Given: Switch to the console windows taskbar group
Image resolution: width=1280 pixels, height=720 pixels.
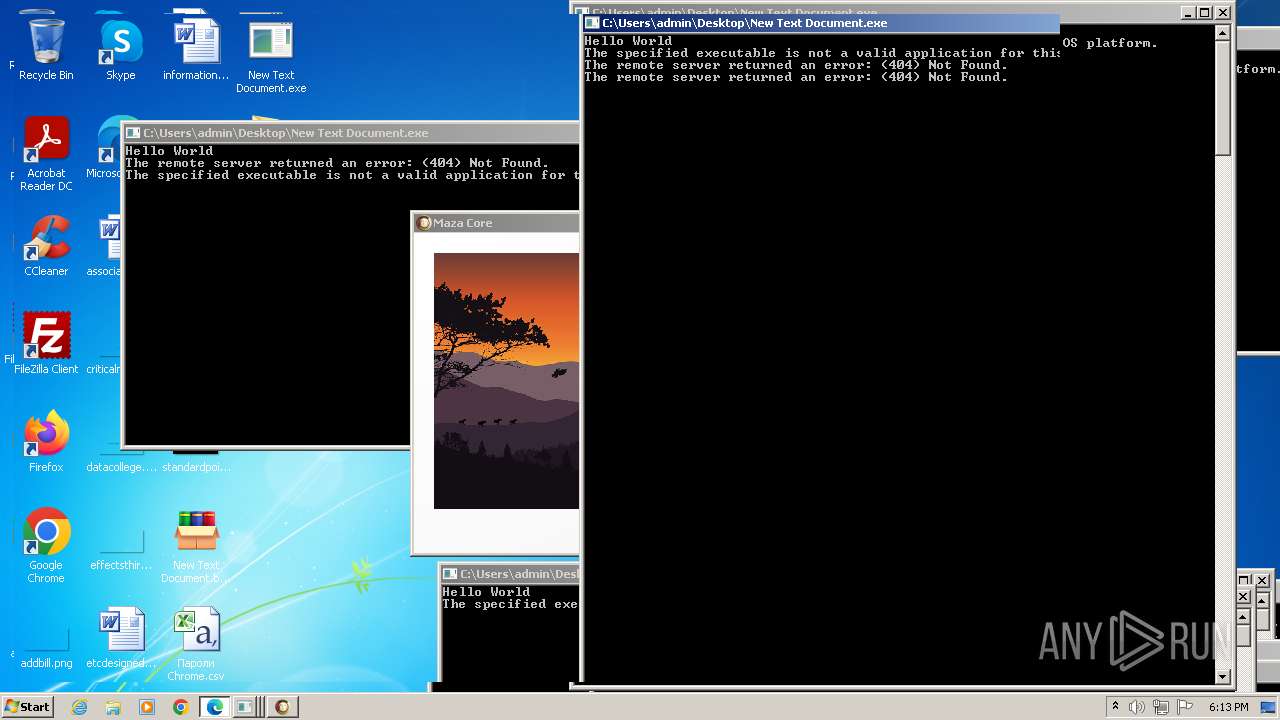Looking at the screenshot, I should point(246,707).
